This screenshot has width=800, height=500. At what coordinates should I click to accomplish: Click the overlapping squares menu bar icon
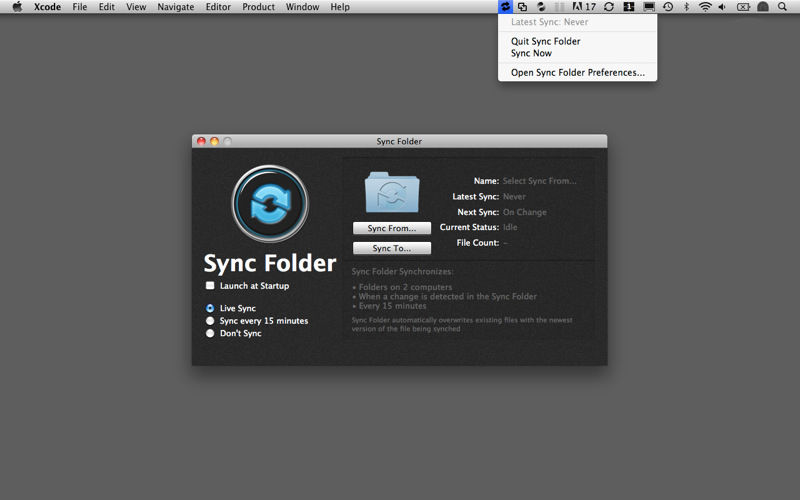(x=522, y=7)
